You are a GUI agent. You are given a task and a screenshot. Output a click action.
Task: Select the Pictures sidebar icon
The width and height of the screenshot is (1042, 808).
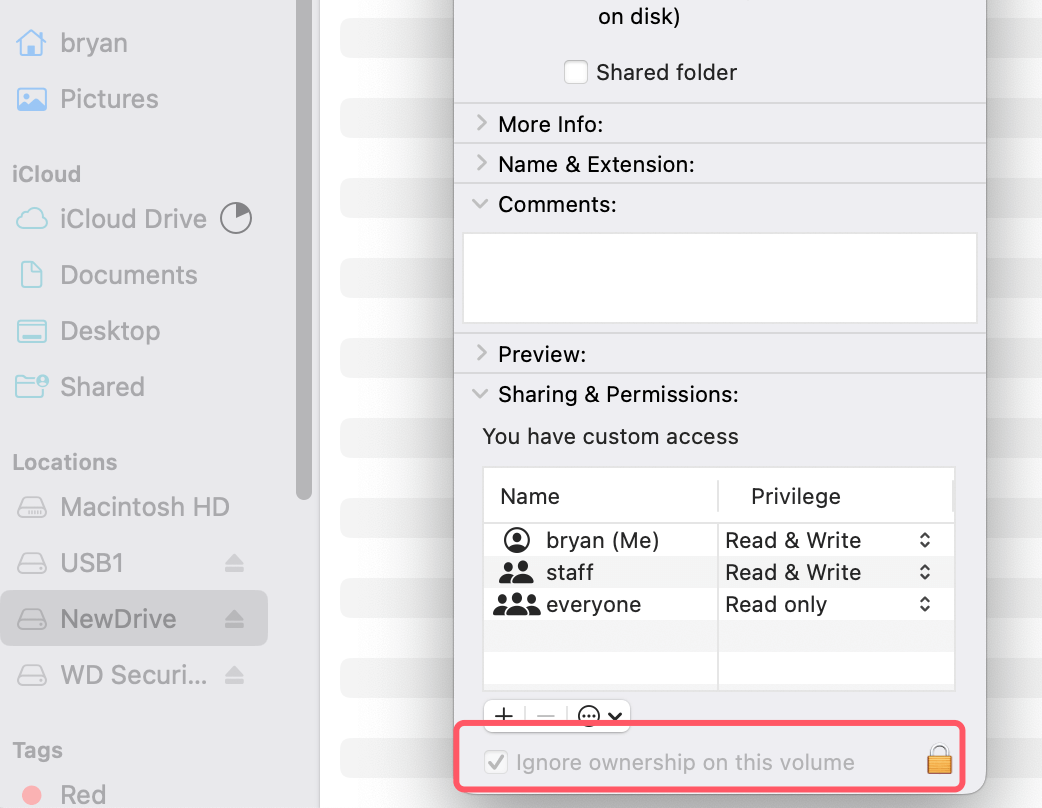(33, 98)
